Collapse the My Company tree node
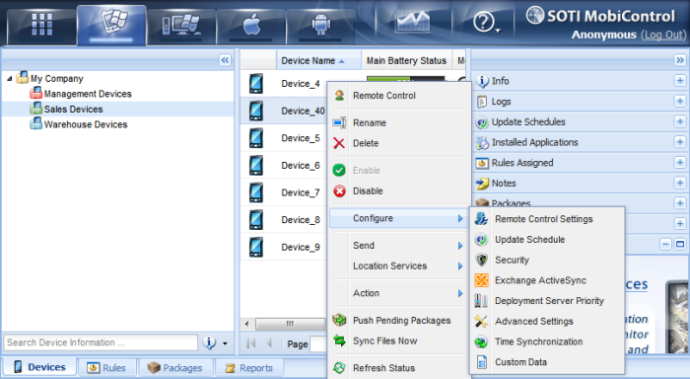This screenshot has width=690, height=379. (10, 79)
